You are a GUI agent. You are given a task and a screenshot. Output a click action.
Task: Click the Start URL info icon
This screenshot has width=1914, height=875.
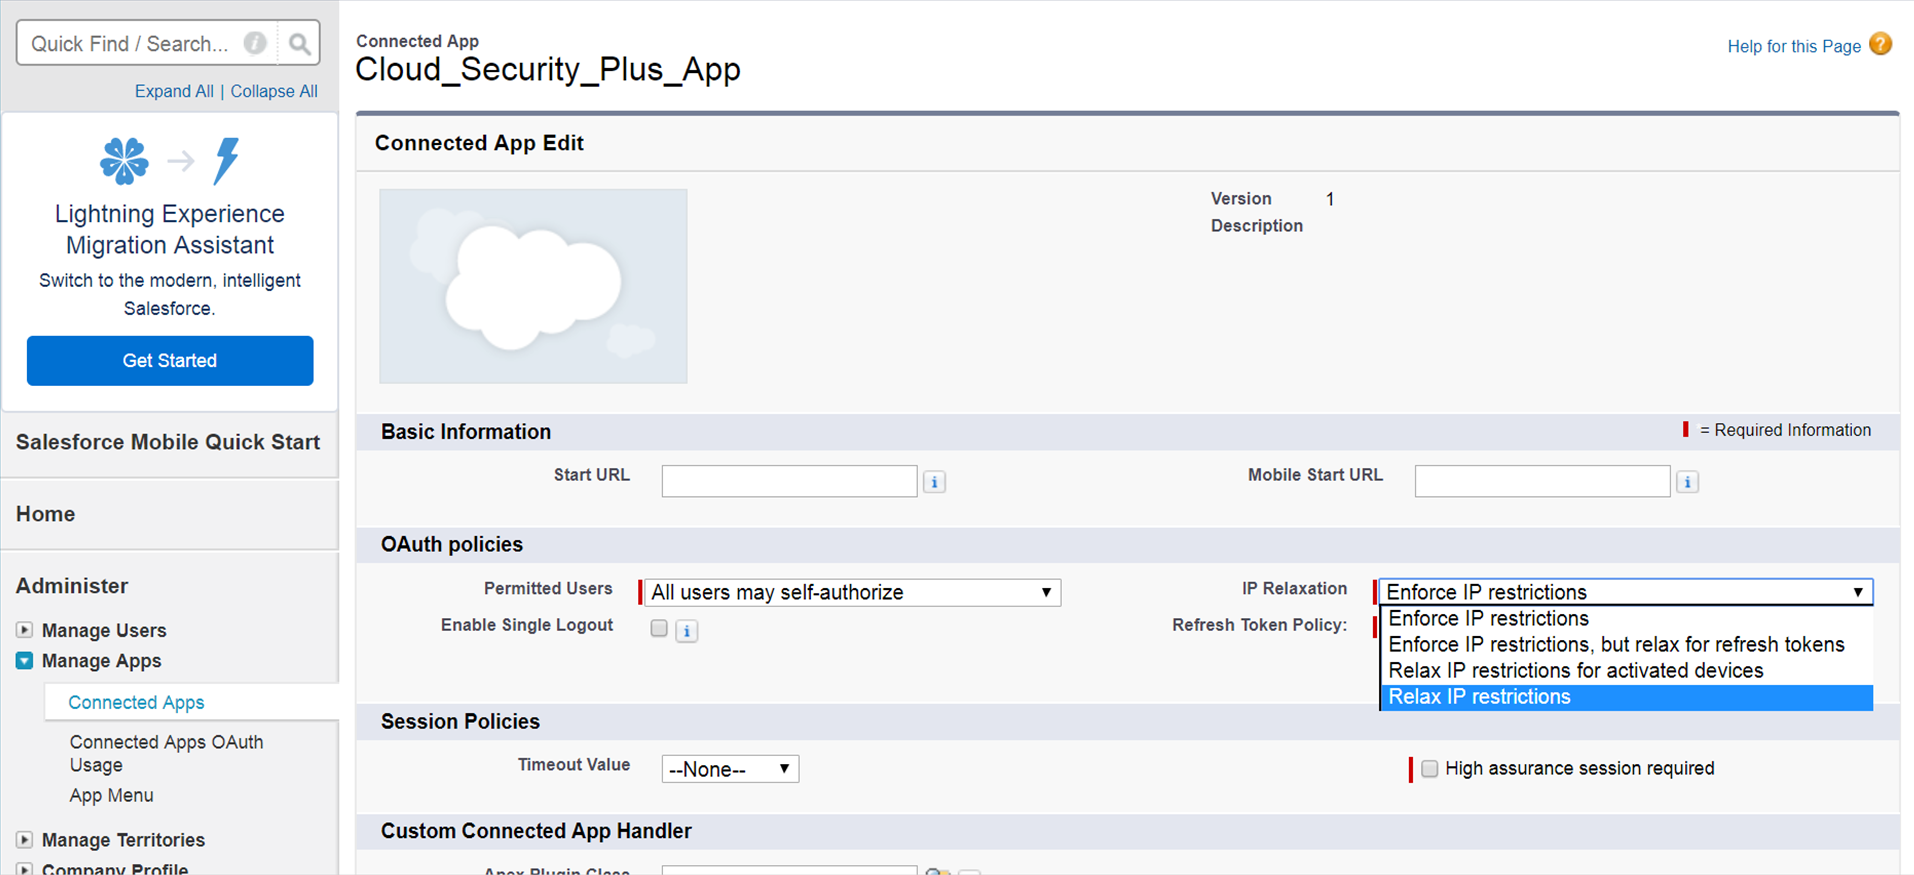tap(934, 482)
